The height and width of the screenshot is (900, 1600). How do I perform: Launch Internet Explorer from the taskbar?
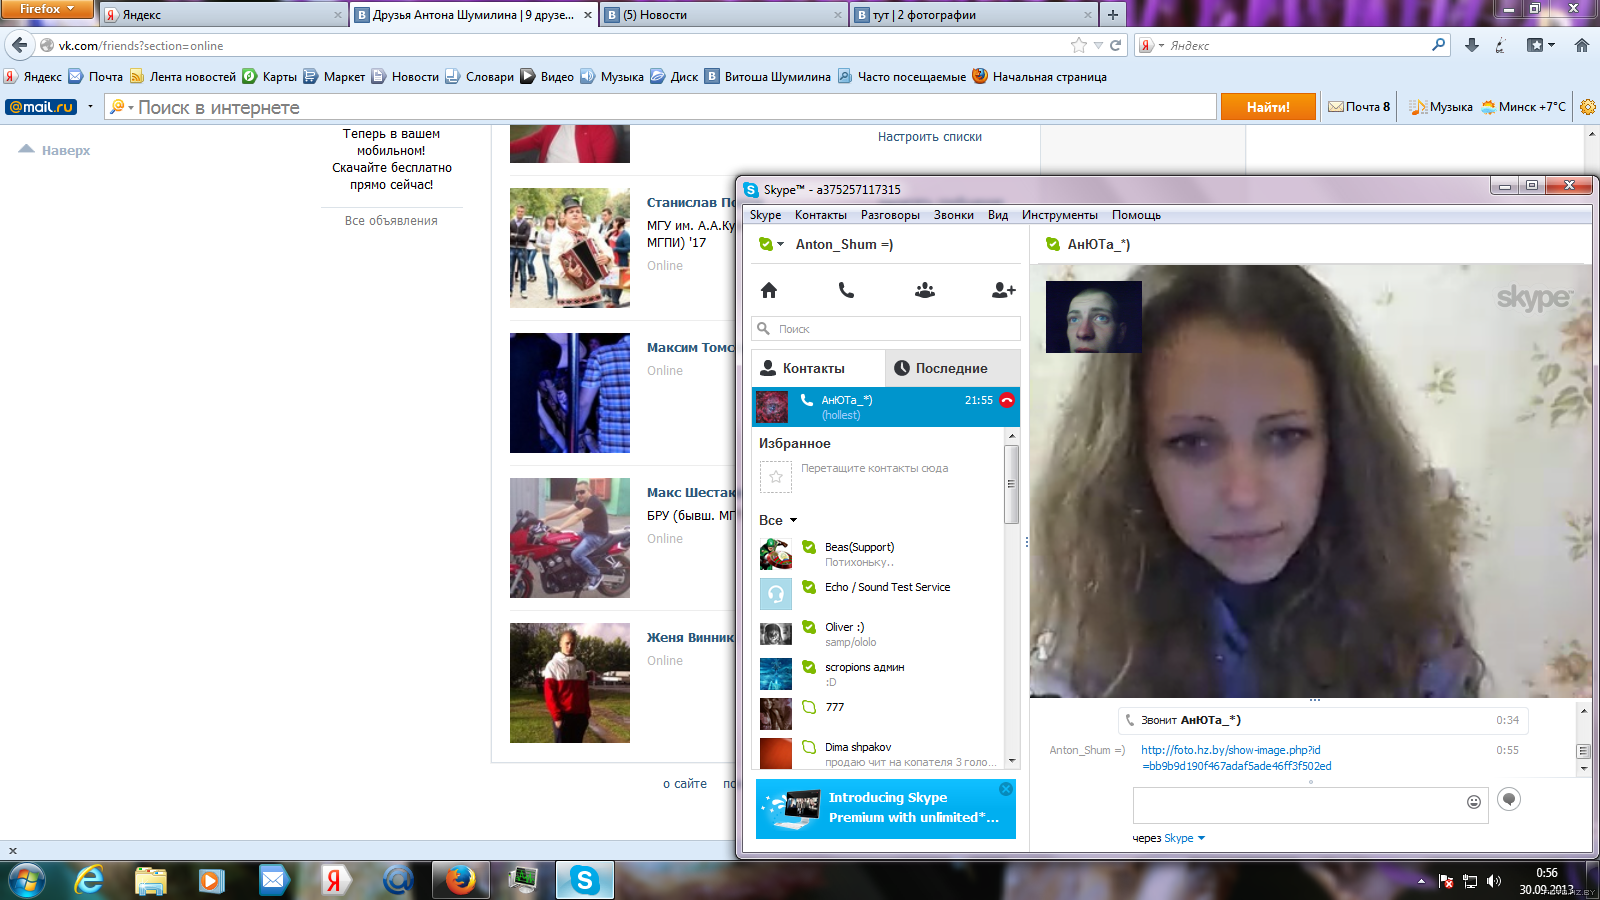point(89,880)
